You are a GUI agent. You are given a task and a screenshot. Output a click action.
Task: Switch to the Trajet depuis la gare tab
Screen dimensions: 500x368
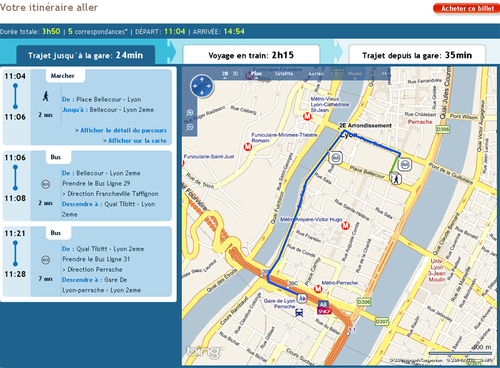(x=417, y=55)
